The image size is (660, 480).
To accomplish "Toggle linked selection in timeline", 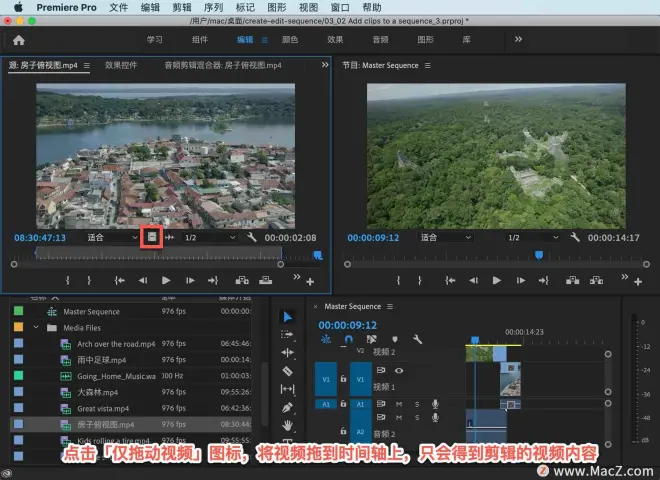I will pos(371,339).
